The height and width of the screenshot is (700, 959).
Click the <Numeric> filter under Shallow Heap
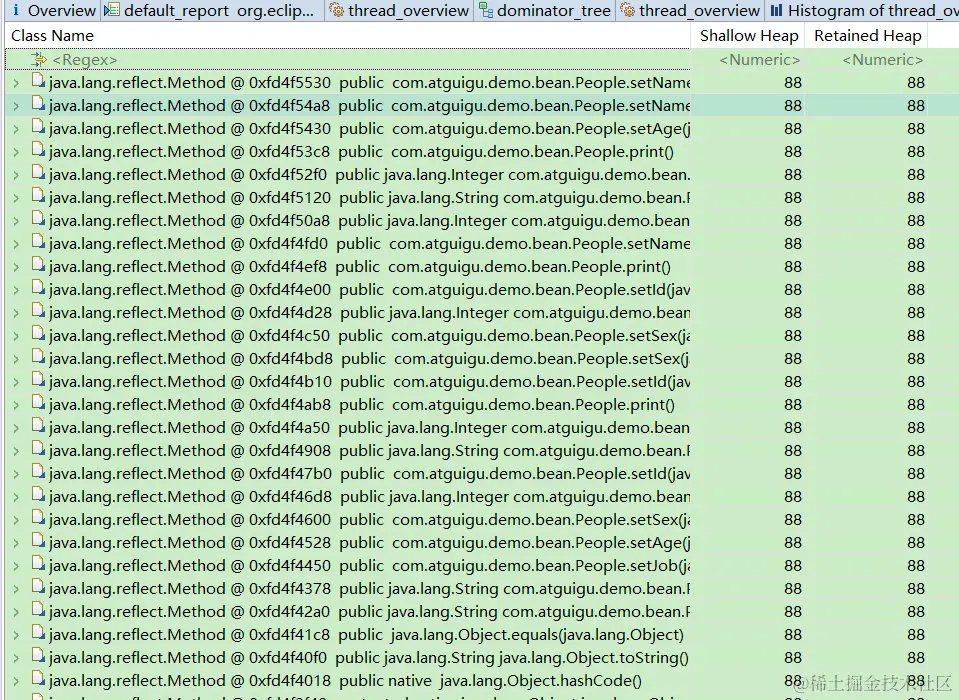760,60
